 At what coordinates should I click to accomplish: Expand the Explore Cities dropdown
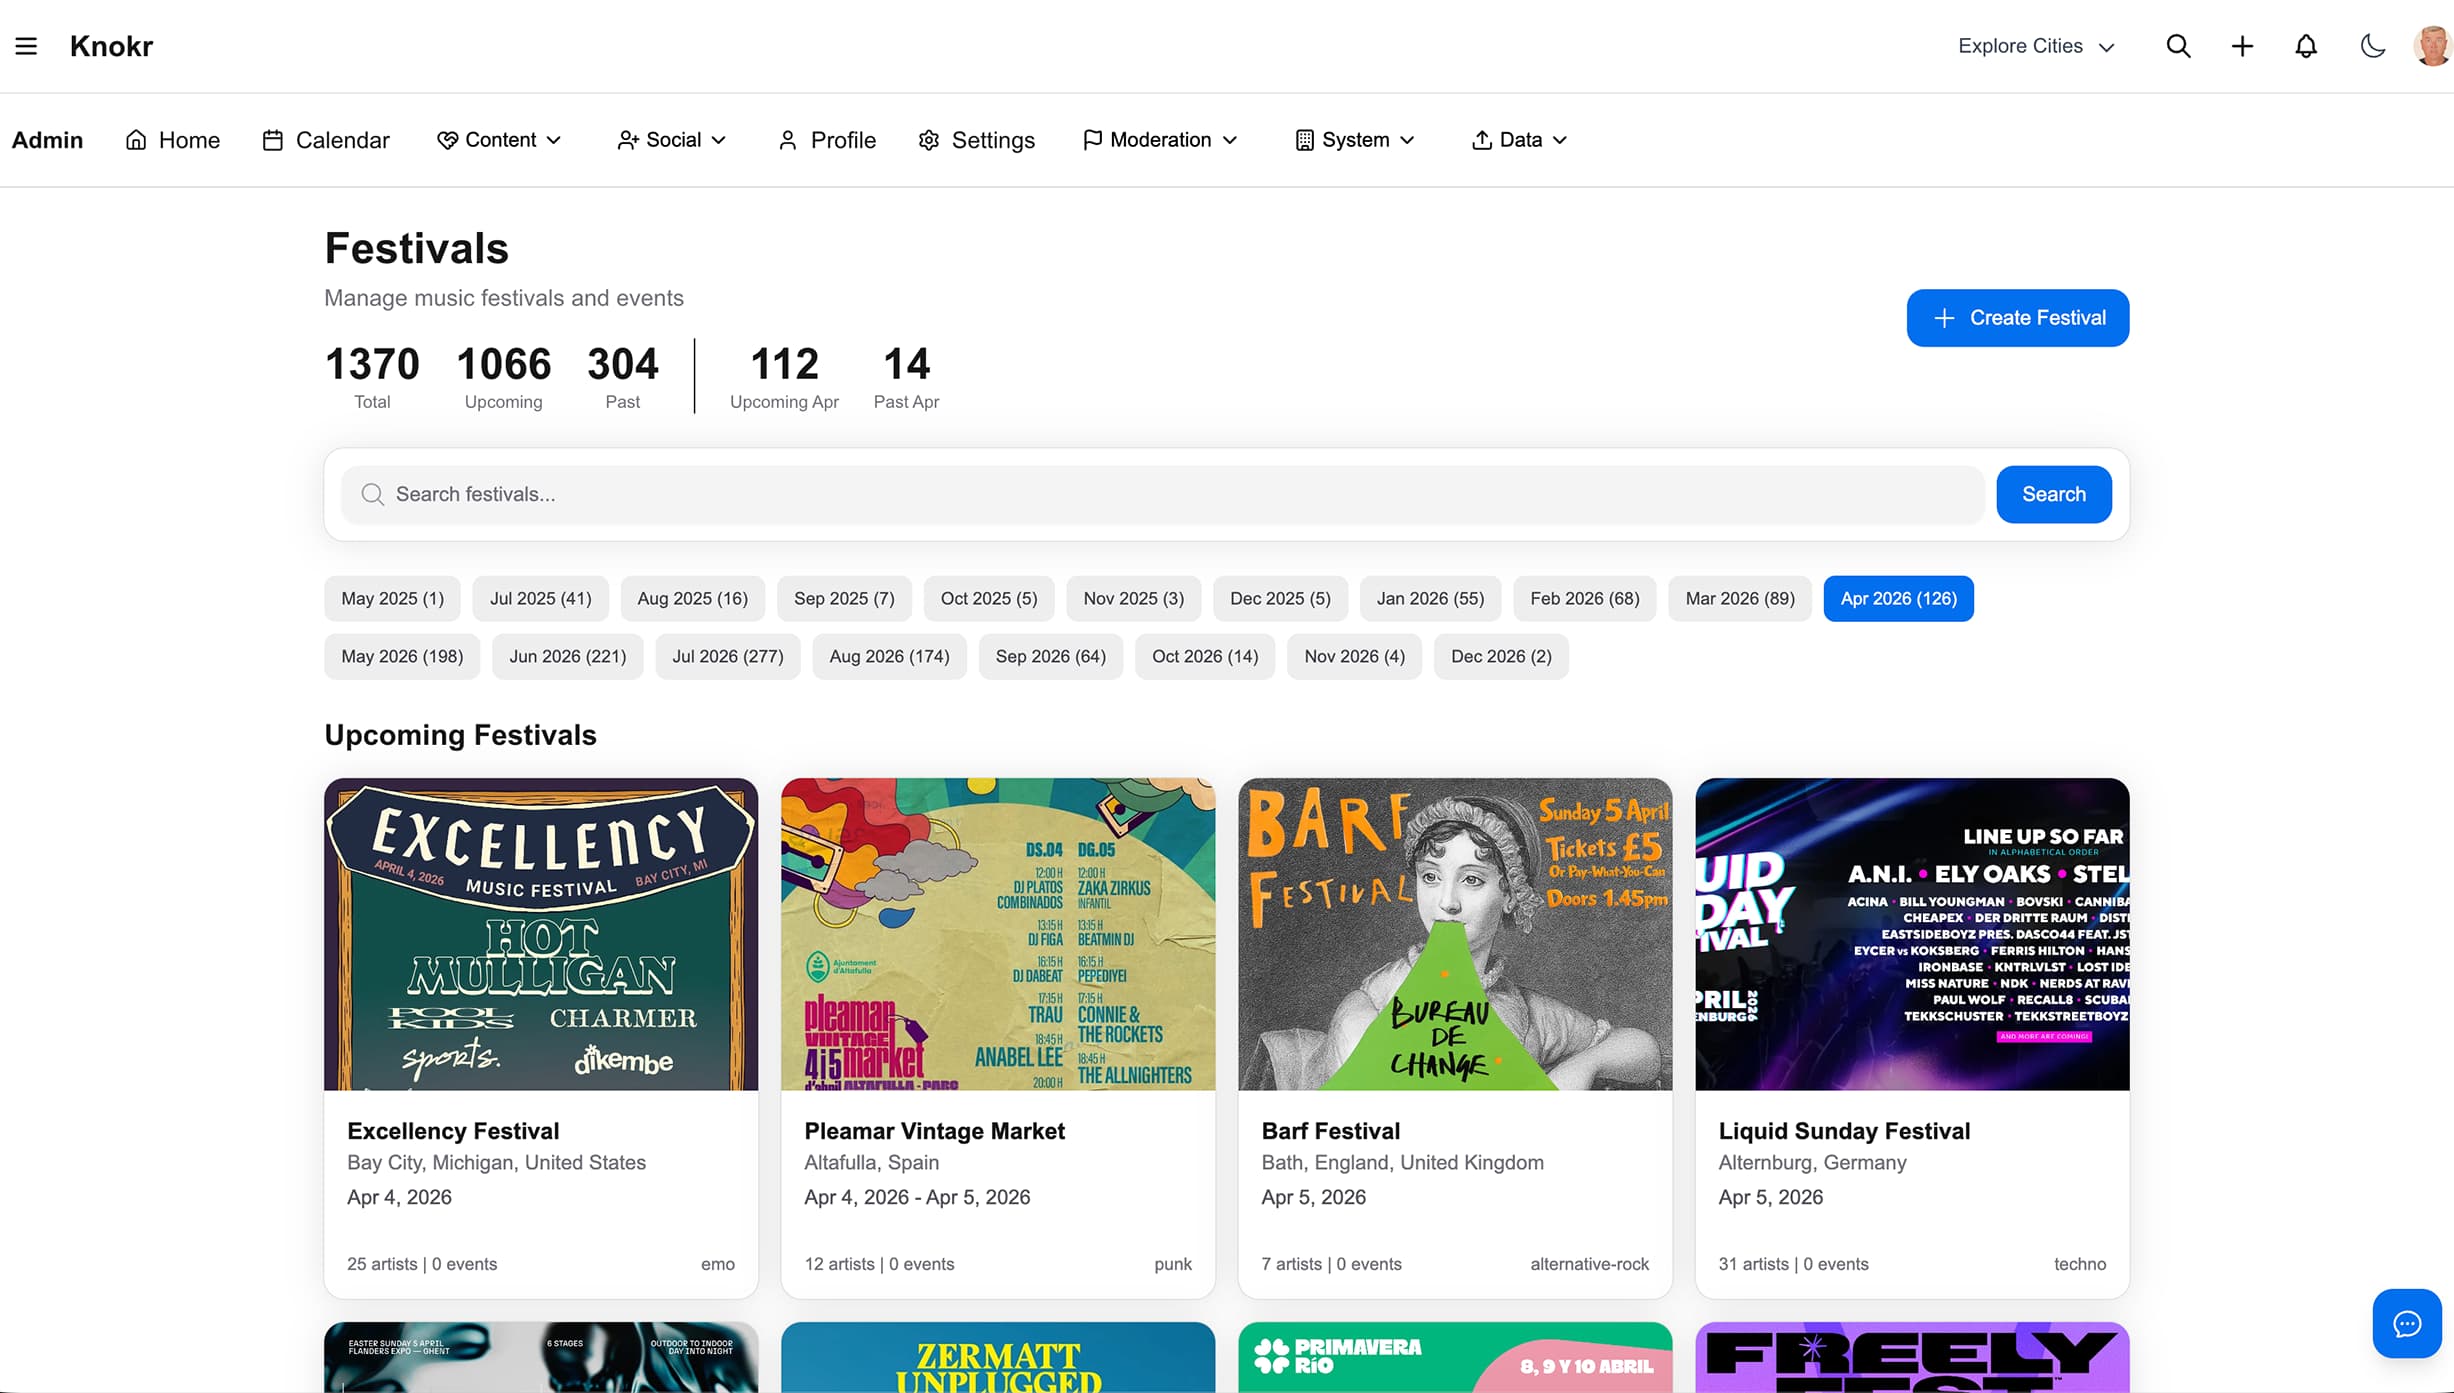(2035, 46)
